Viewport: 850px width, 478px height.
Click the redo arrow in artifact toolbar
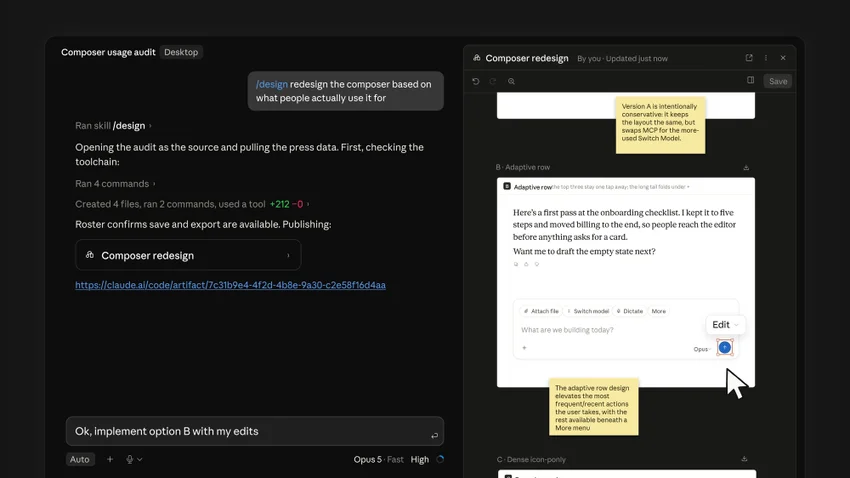[x=493, y=81]
